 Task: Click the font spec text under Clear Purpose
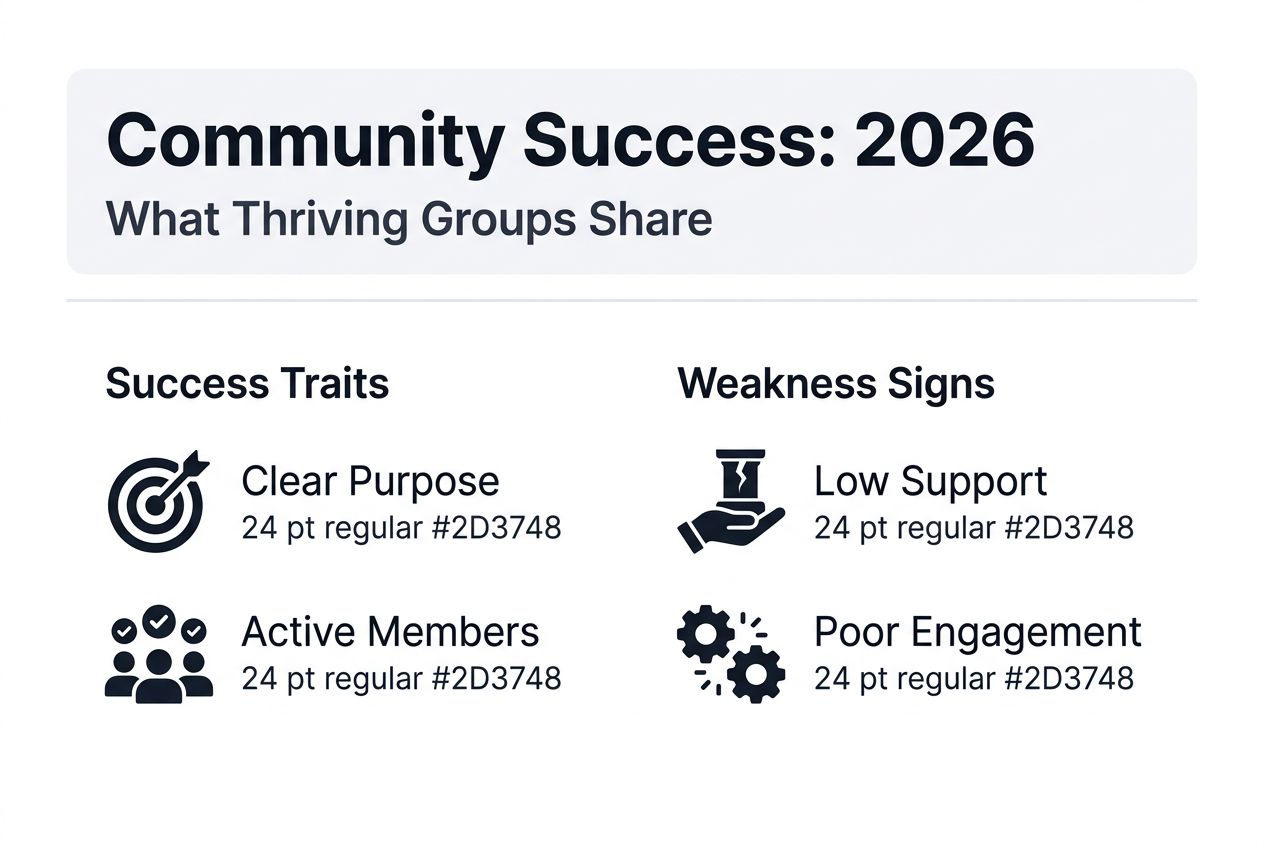pyautogui.click(x=401, y=527)
